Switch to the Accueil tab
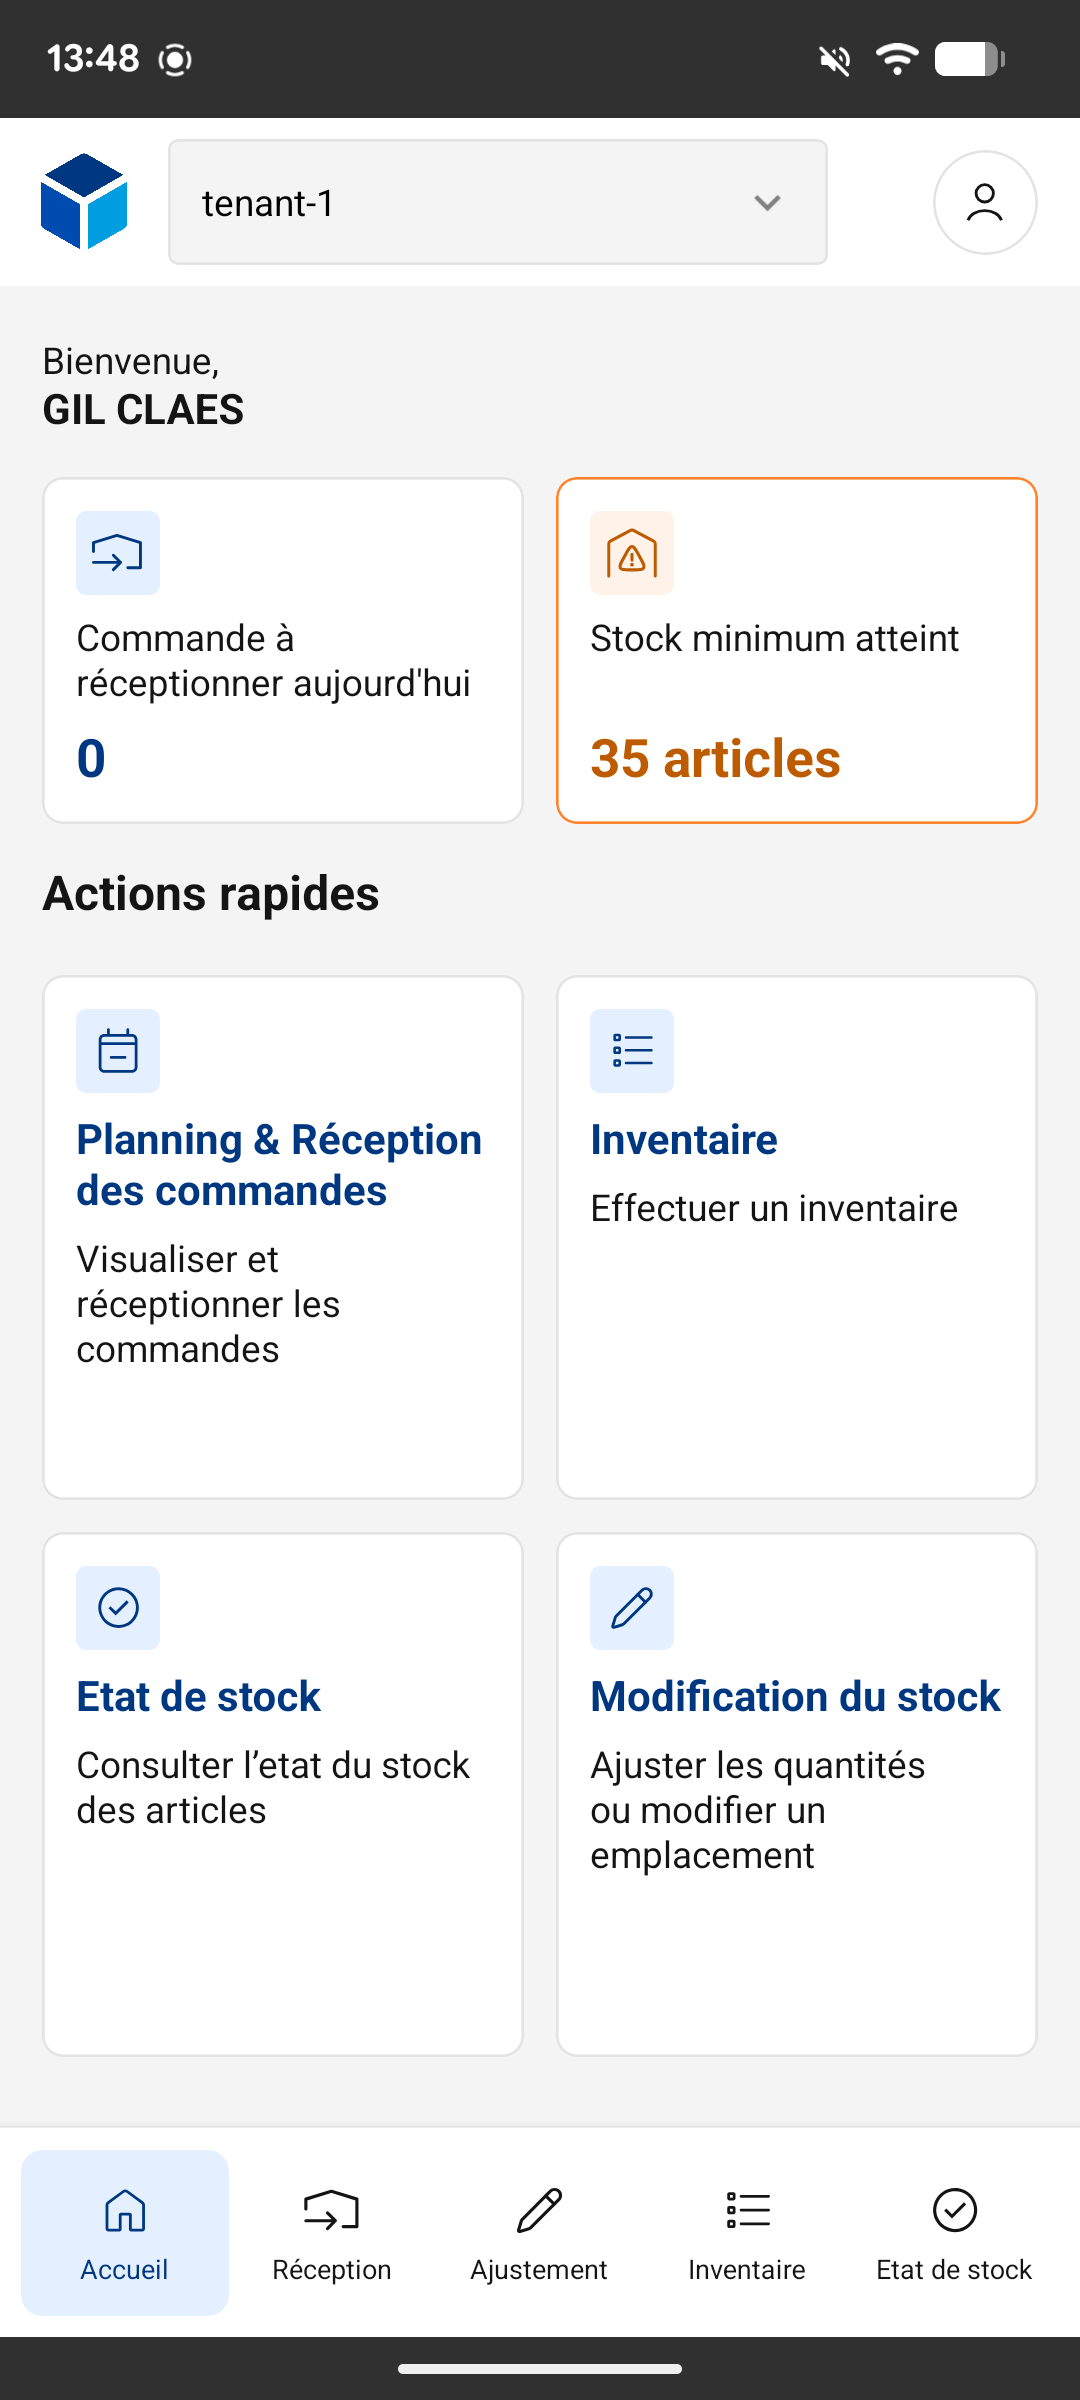The width and height of the screenshot is (1080, 2400). pos(125,2232)
